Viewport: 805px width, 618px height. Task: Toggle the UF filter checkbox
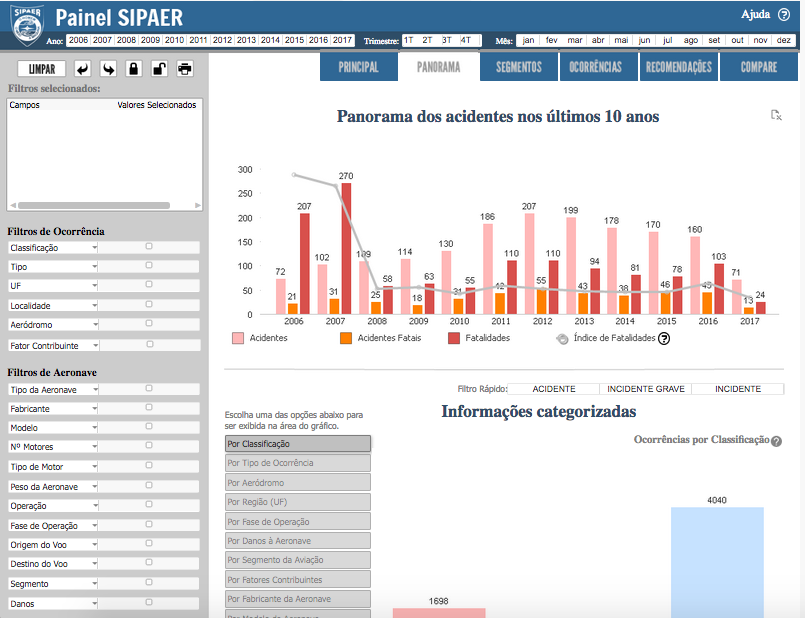click(149, 285)
